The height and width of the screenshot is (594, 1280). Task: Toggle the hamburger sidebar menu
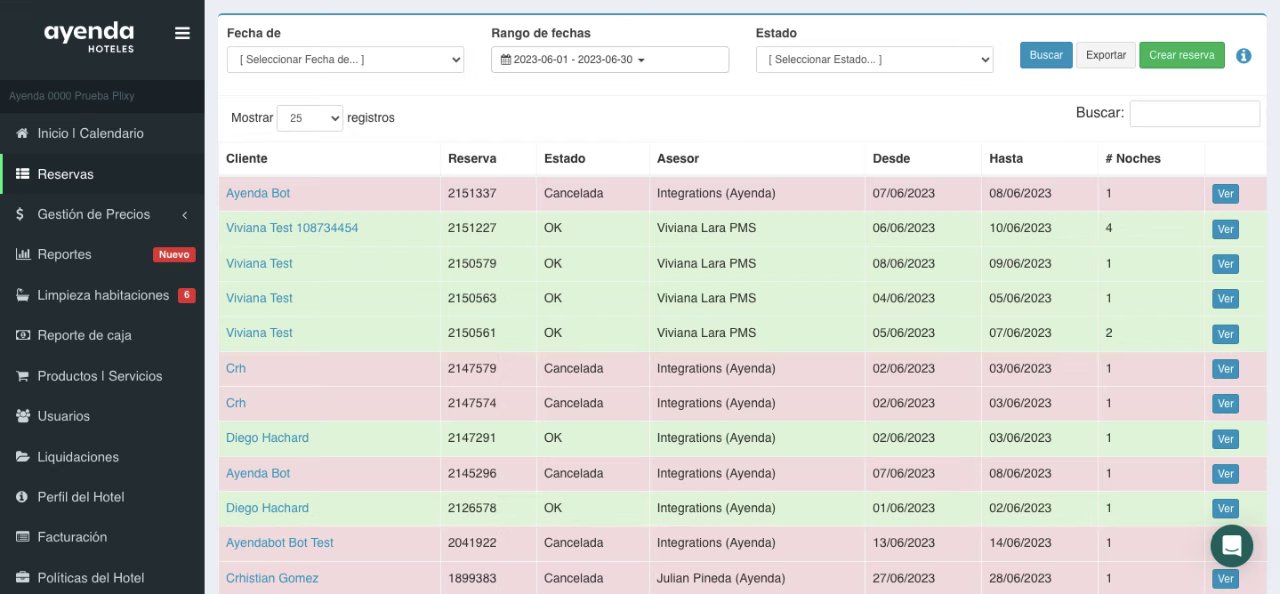pyautogui.click(x=182, y=33)
